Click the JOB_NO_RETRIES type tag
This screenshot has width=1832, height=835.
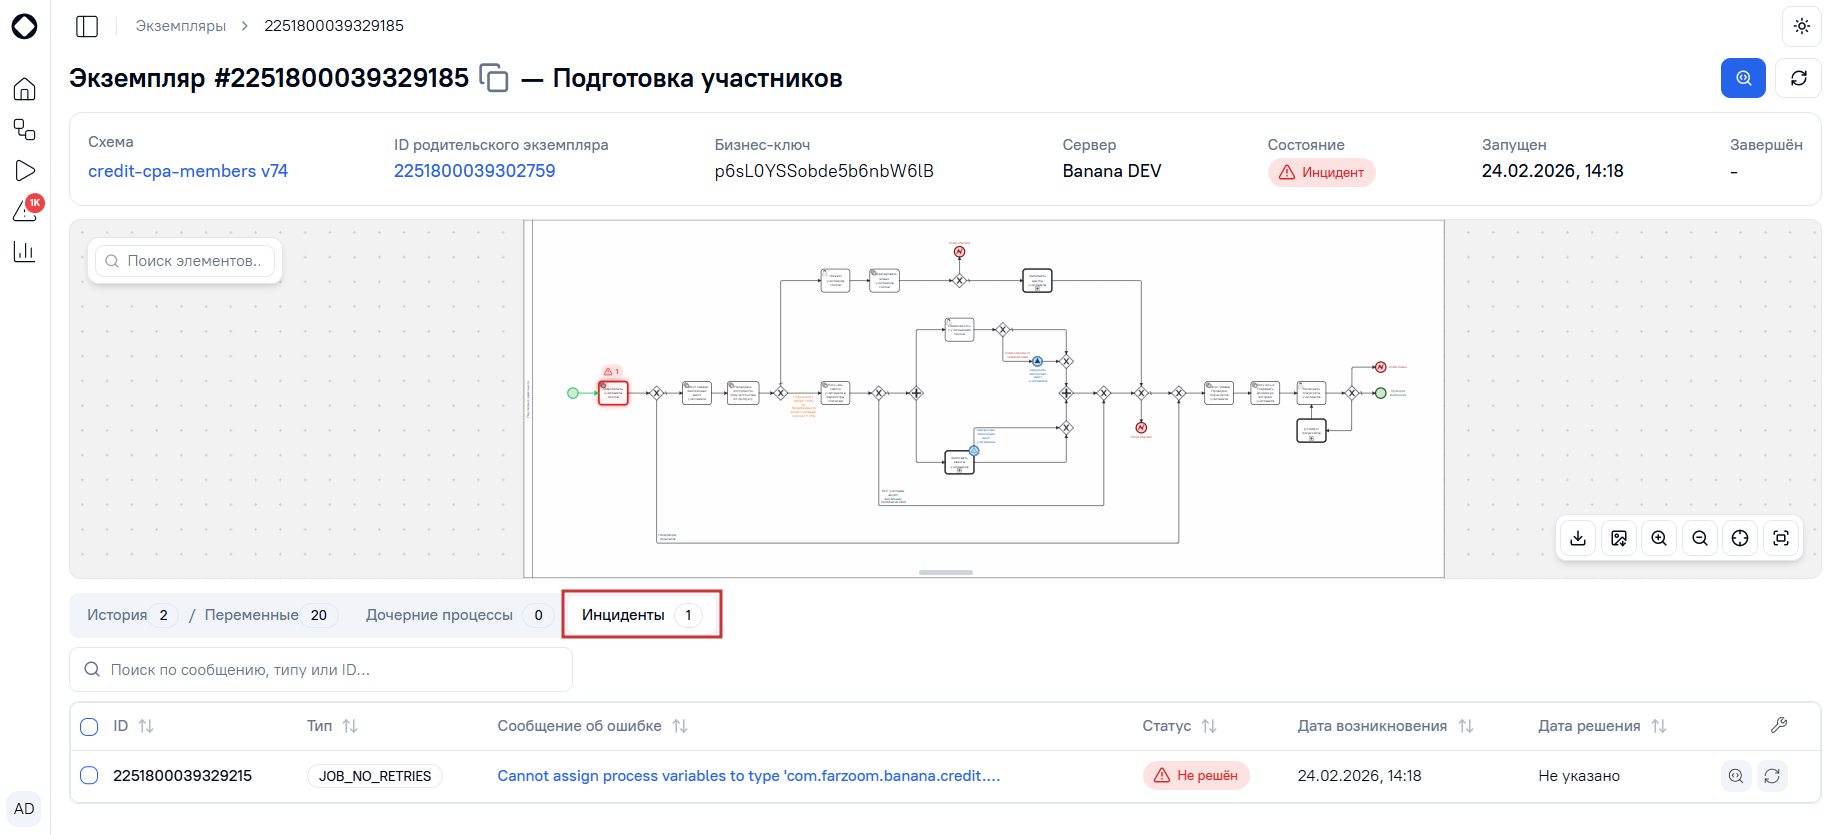coord(375,776)
